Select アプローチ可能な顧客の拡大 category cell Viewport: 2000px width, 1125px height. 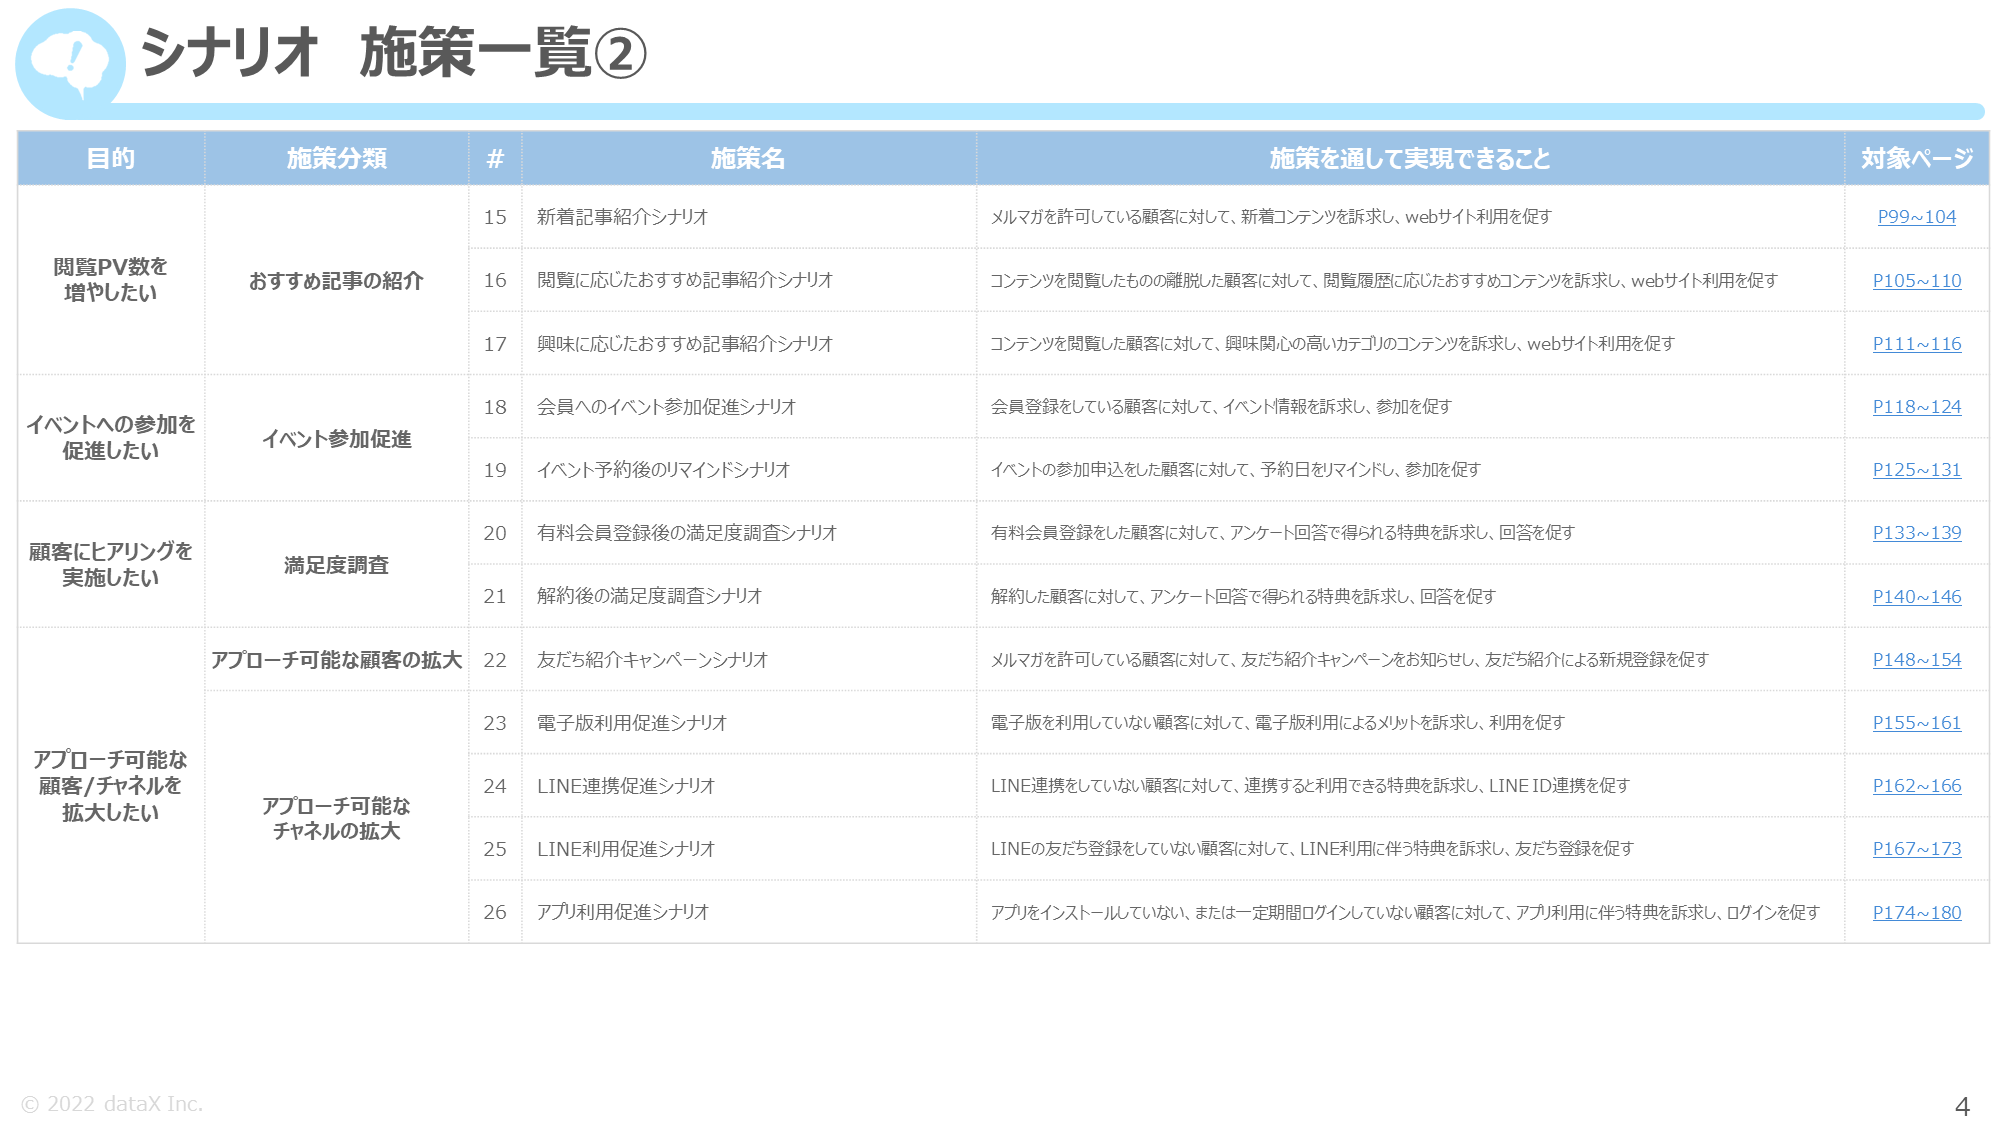tap(337, 660)
